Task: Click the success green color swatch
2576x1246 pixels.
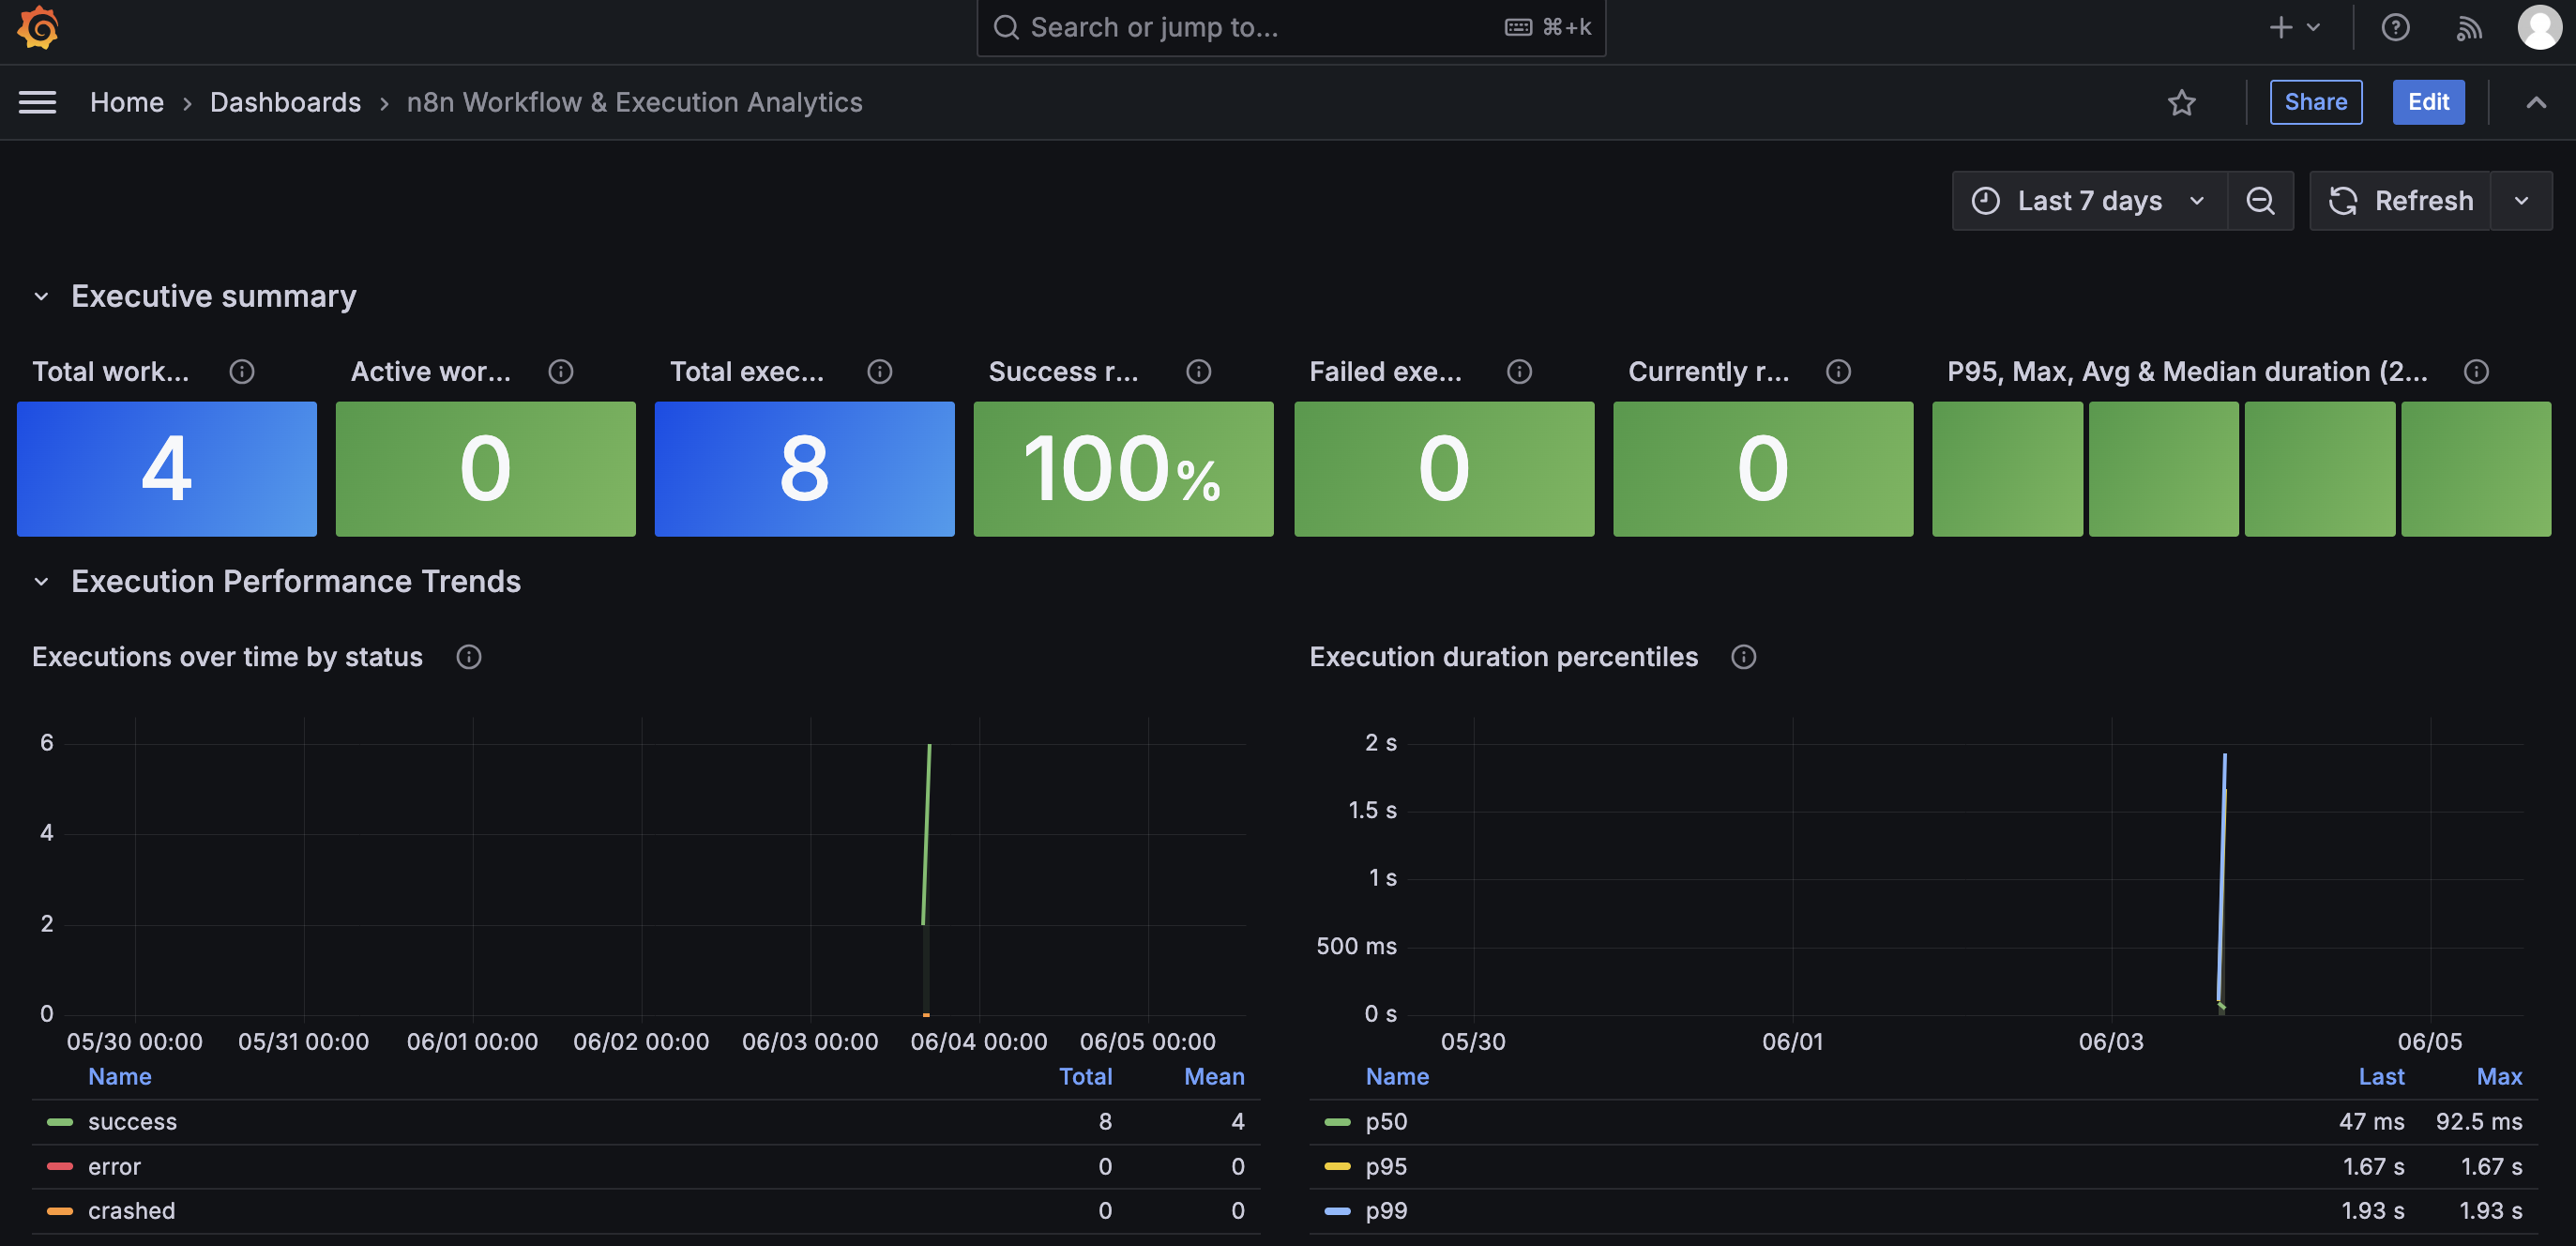Action: [x=60, y=1122]
